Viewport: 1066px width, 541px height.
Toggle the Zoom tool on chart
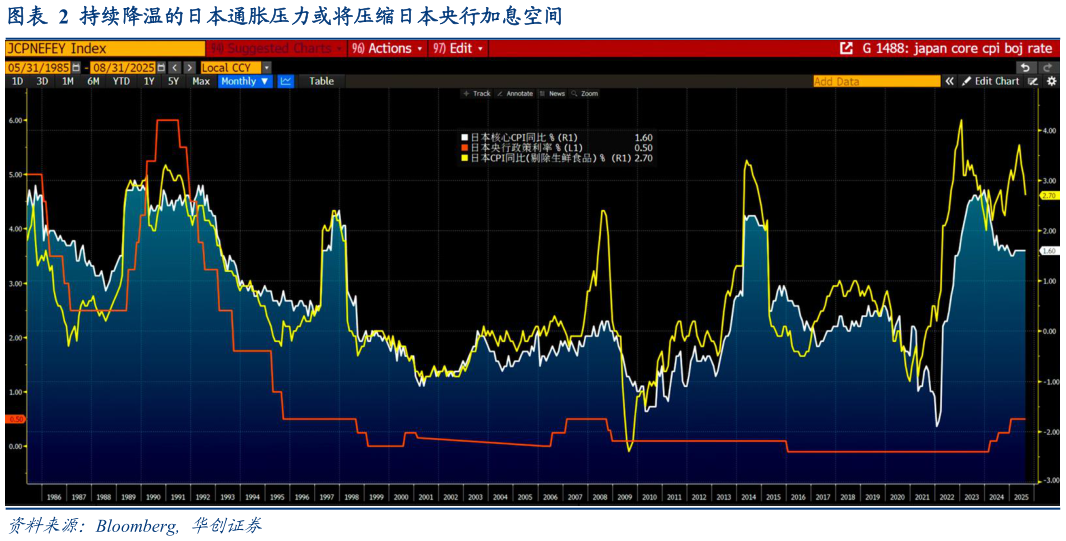click(x=585, y=93)
